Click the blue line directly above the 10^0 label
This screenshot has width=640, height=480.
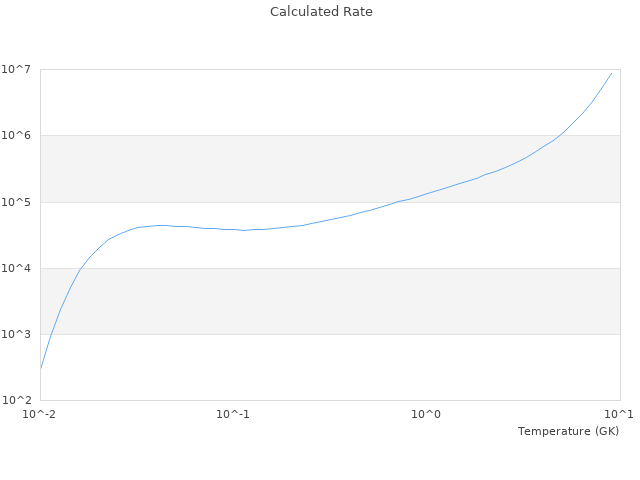(426, 193)
